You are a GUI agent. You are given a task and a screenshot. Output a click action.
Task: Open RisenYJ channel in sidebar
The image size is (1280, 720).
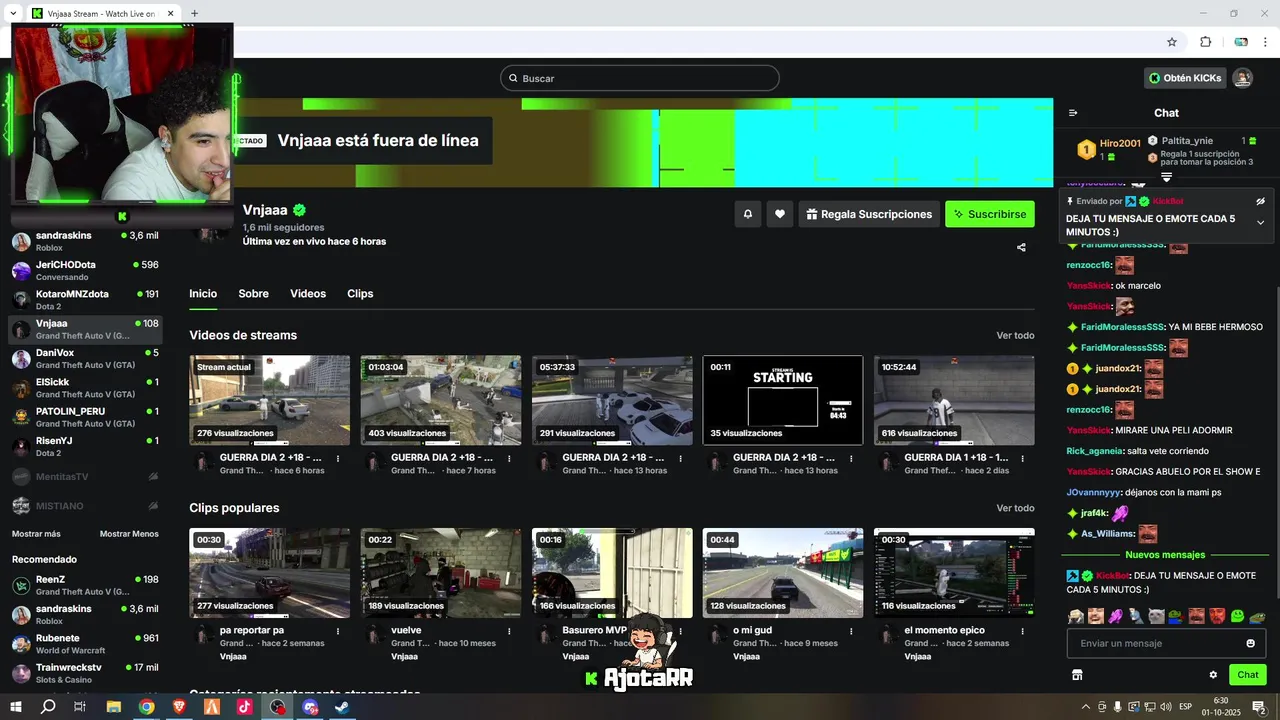point(85,446)
